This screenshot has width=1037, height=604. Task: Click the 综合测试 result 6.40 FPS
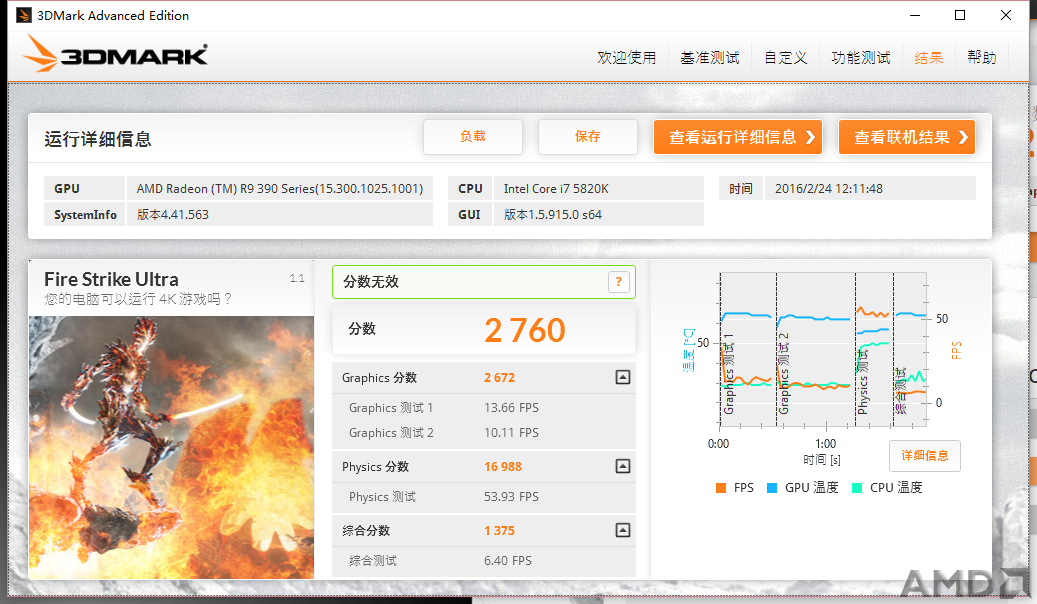coord(508,560)
